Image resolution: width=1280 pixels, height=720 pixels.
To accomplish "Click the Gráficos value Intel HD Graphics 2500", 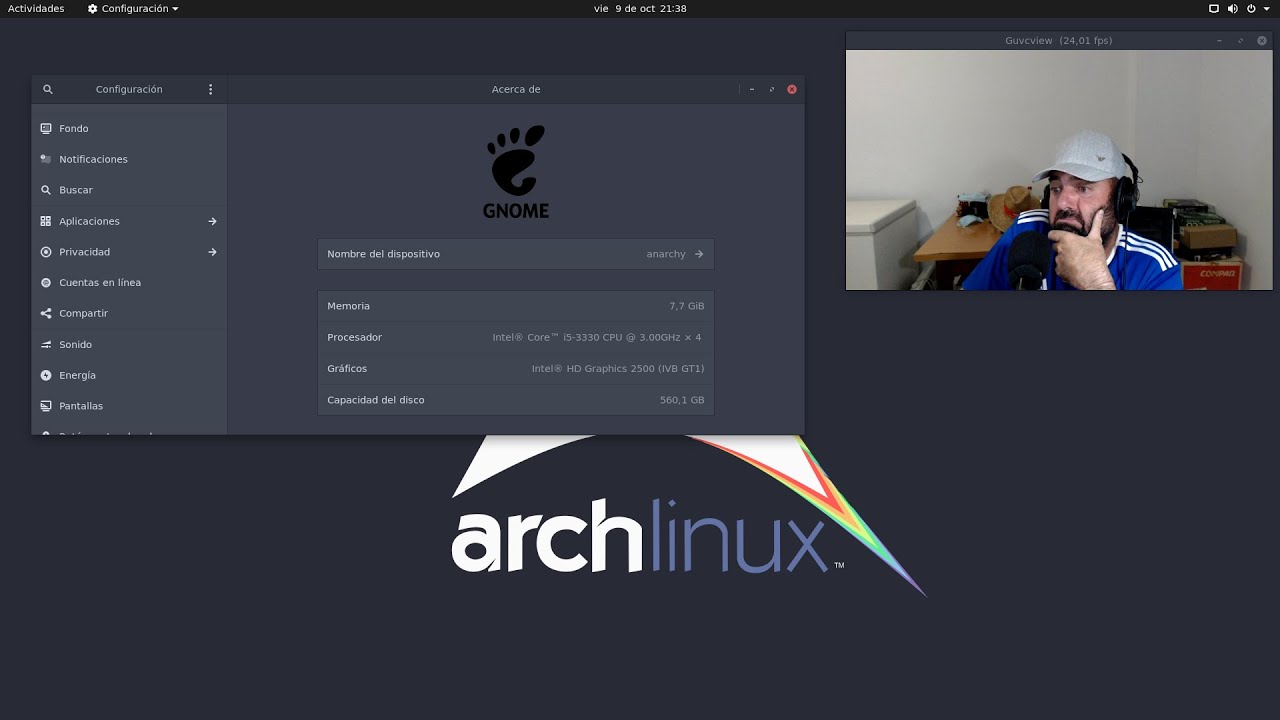I will click(x=618, y=369).
